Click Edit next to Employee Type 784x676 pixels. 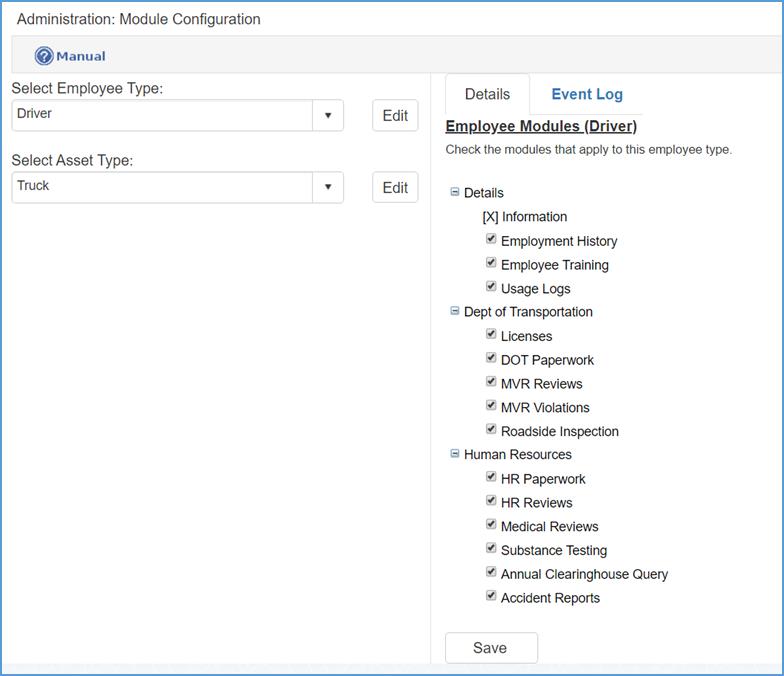[x=395, y=115]
